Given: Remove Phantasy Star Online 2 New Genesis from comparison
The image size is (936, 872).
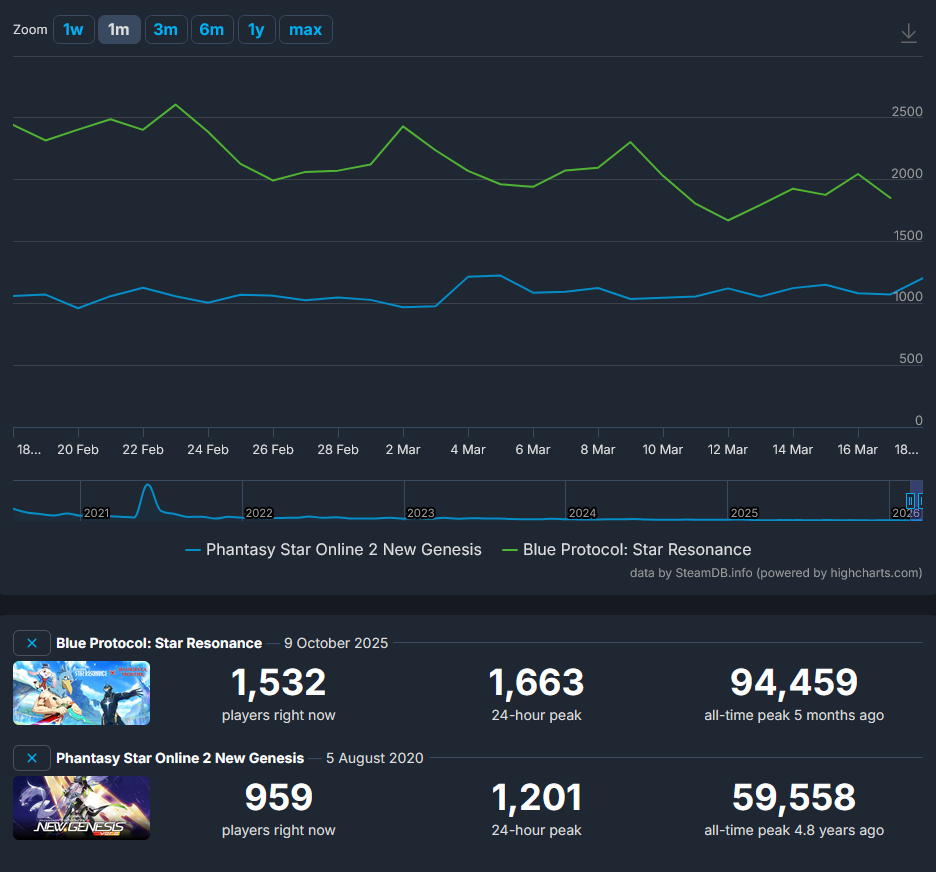Looking at the screenshot, I should pyautogui.click(x=32, y=758).
